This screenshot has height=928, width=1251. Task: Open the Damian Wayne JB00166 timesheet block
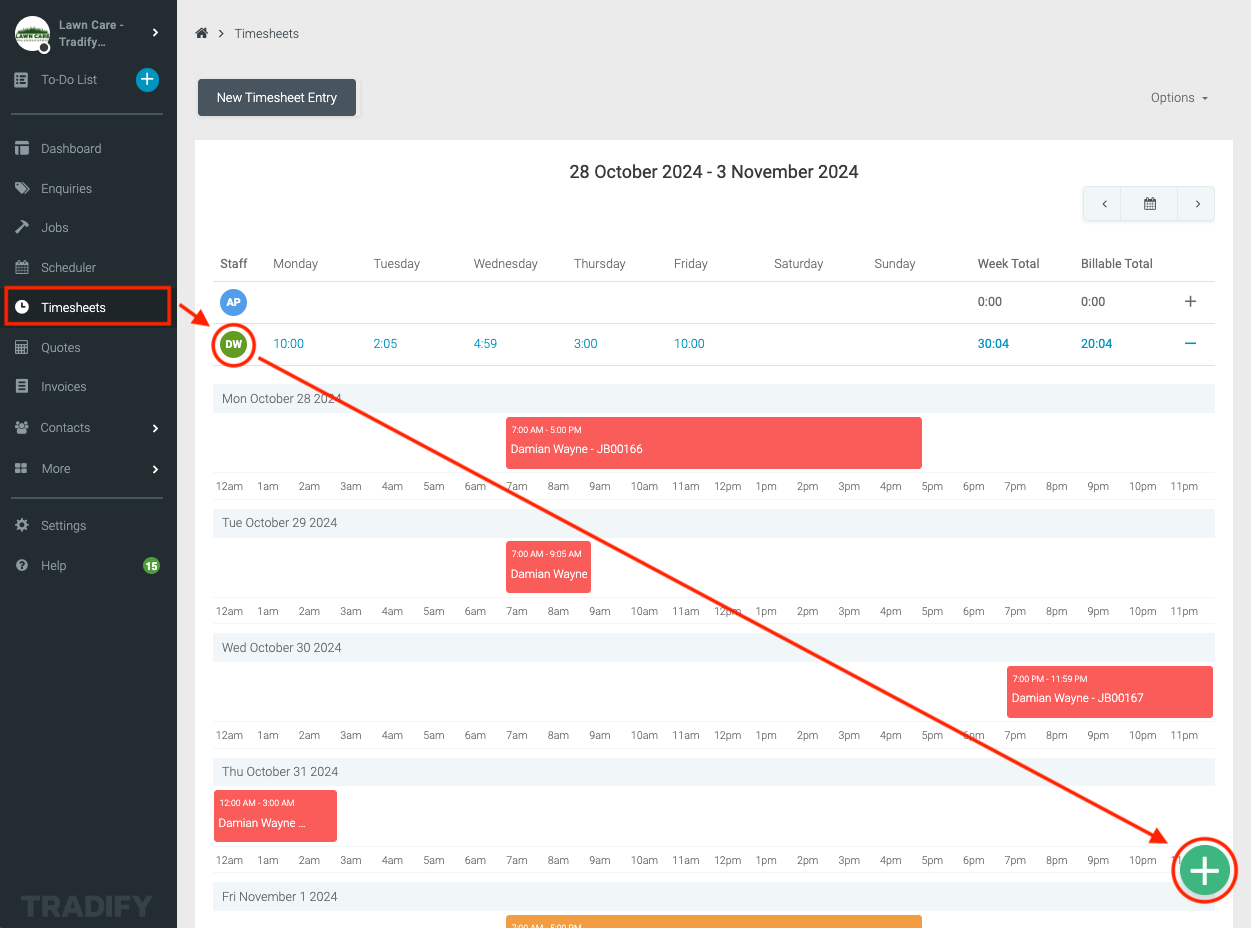click(712, 442)
